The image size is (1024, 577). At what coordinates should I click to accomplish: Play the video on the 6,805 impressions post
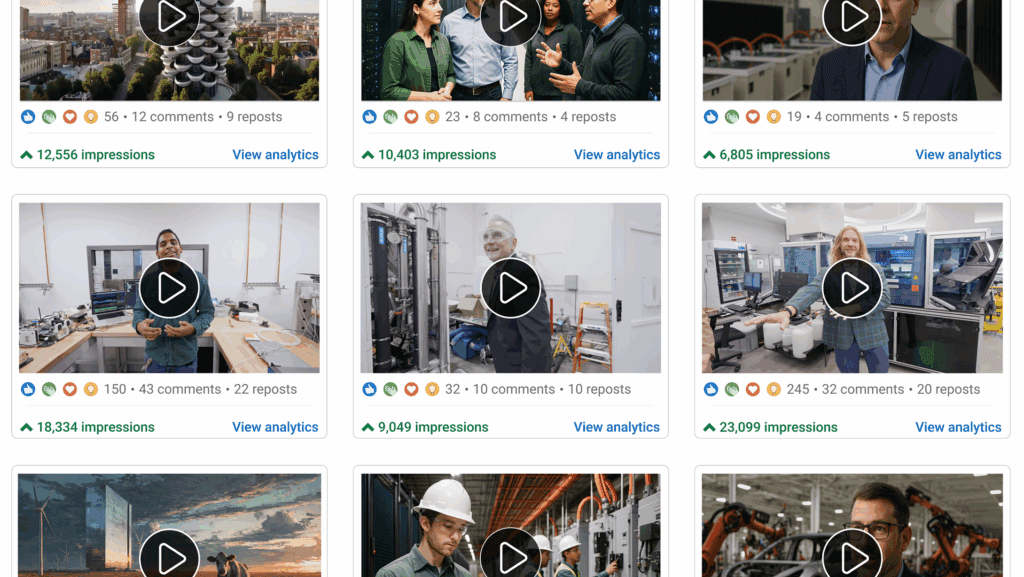[x=852, y=17]
